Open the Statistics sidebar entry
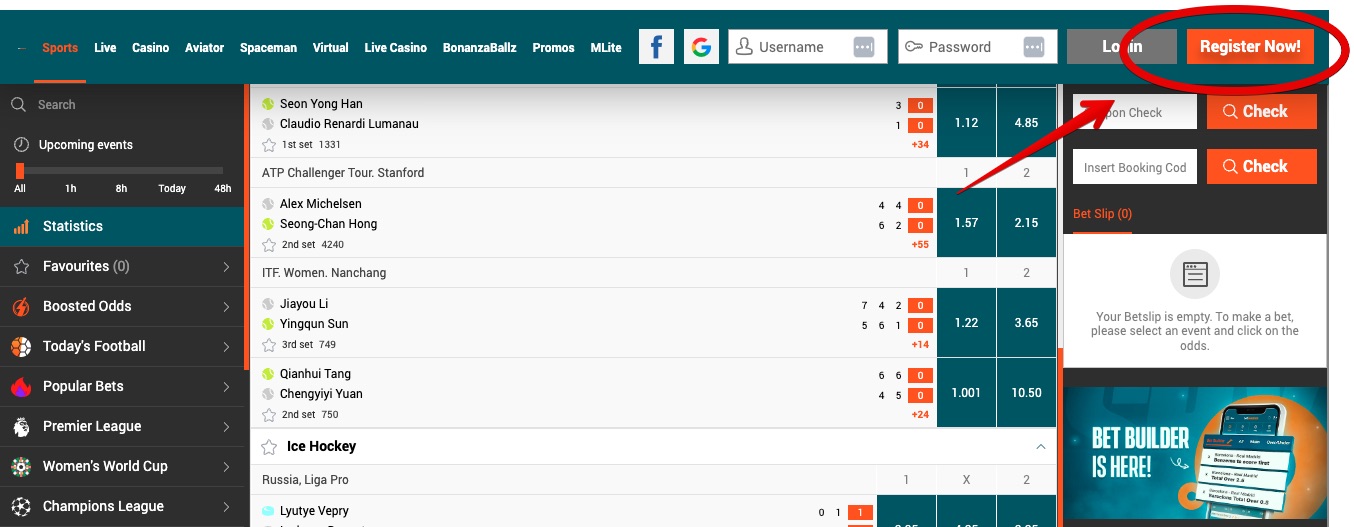 point(122,227)
